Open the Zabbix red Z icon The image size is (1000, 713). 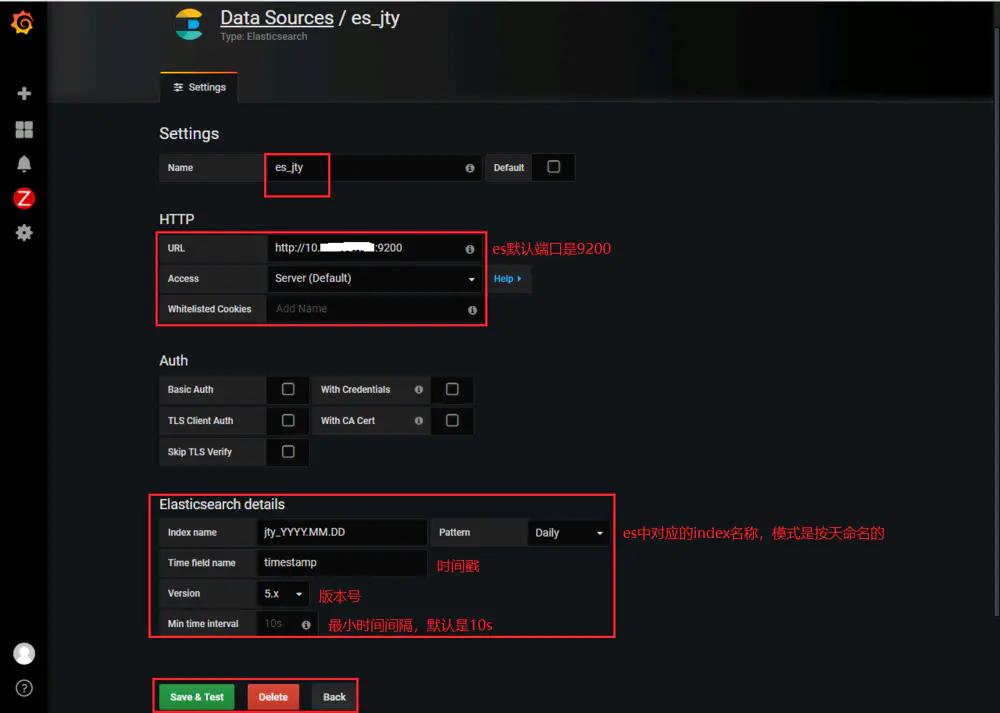(24, 198)
